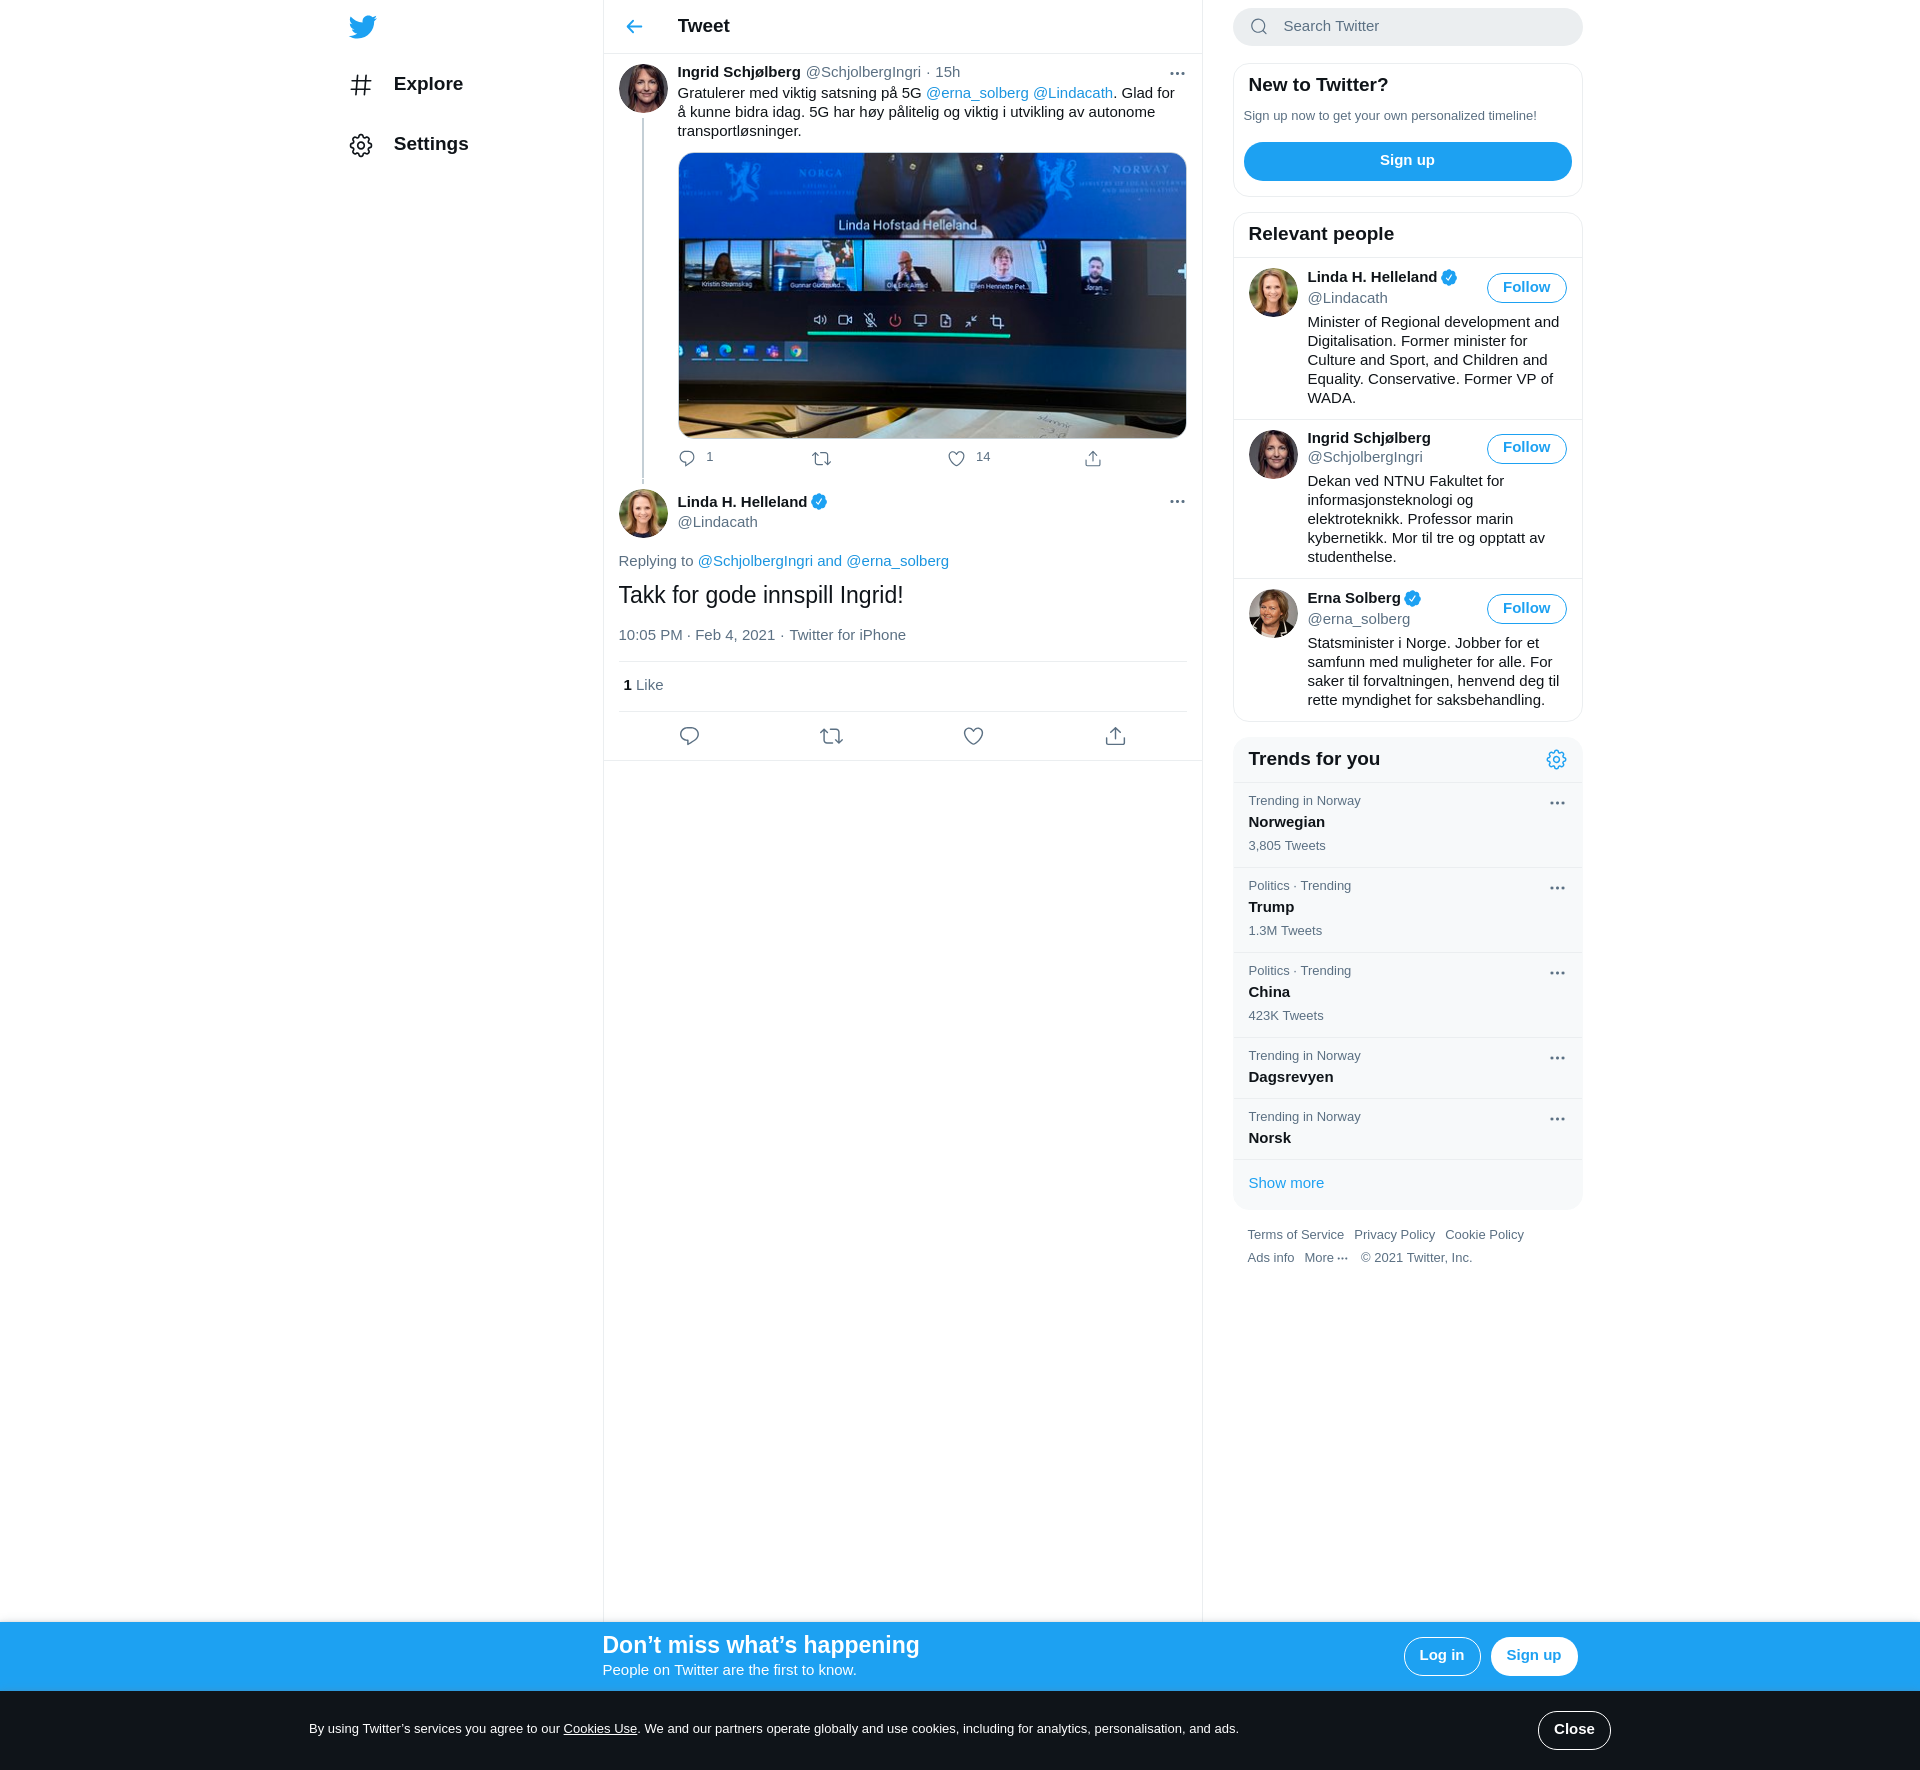Viewport: 1920px width, 1770px height.
Task: Open Linda H. Helleland's avatar in Relevant people
Action: [x=1273, y=292]
